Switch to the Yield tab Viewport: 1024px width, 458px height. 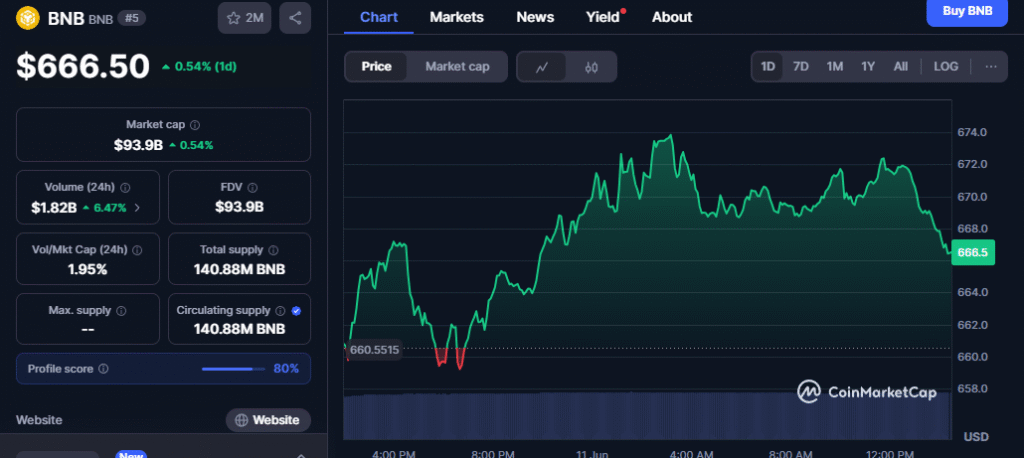click(603, 17)
